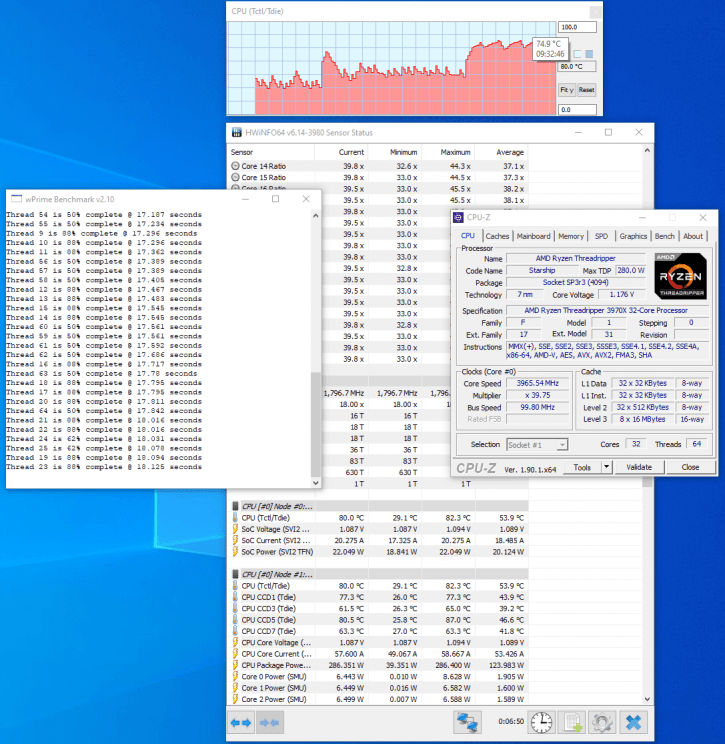Click the Fit y button on the graph
The height and width of the screenshot is (744, 725).
566,89
